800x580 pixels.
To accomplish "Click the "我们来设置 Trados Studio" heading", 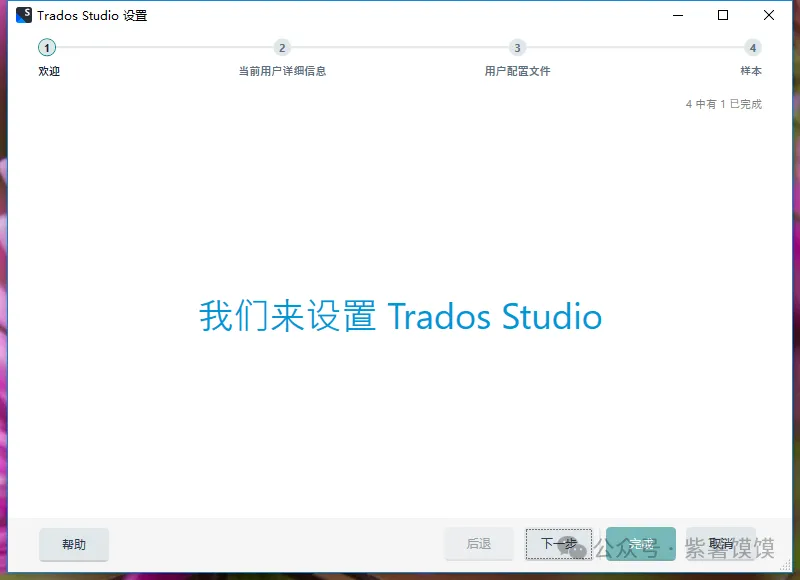I will [x=400, y=316].
